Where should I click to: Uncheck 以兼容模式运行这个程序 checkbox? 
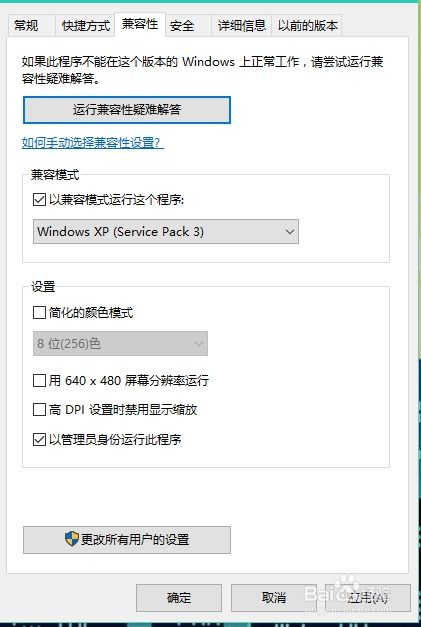point(39,200)
